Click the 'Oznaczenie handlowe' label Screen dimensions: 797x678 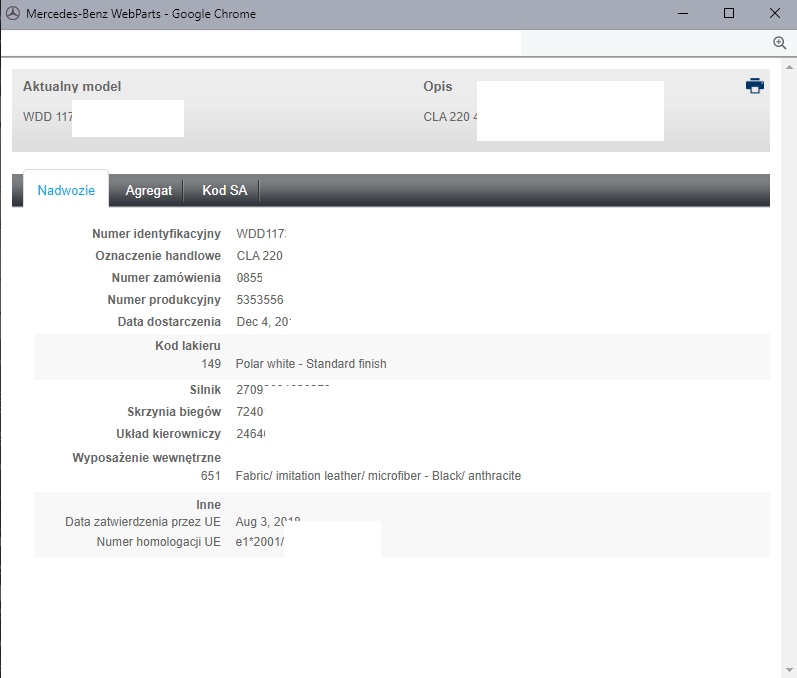click(158, 256)
